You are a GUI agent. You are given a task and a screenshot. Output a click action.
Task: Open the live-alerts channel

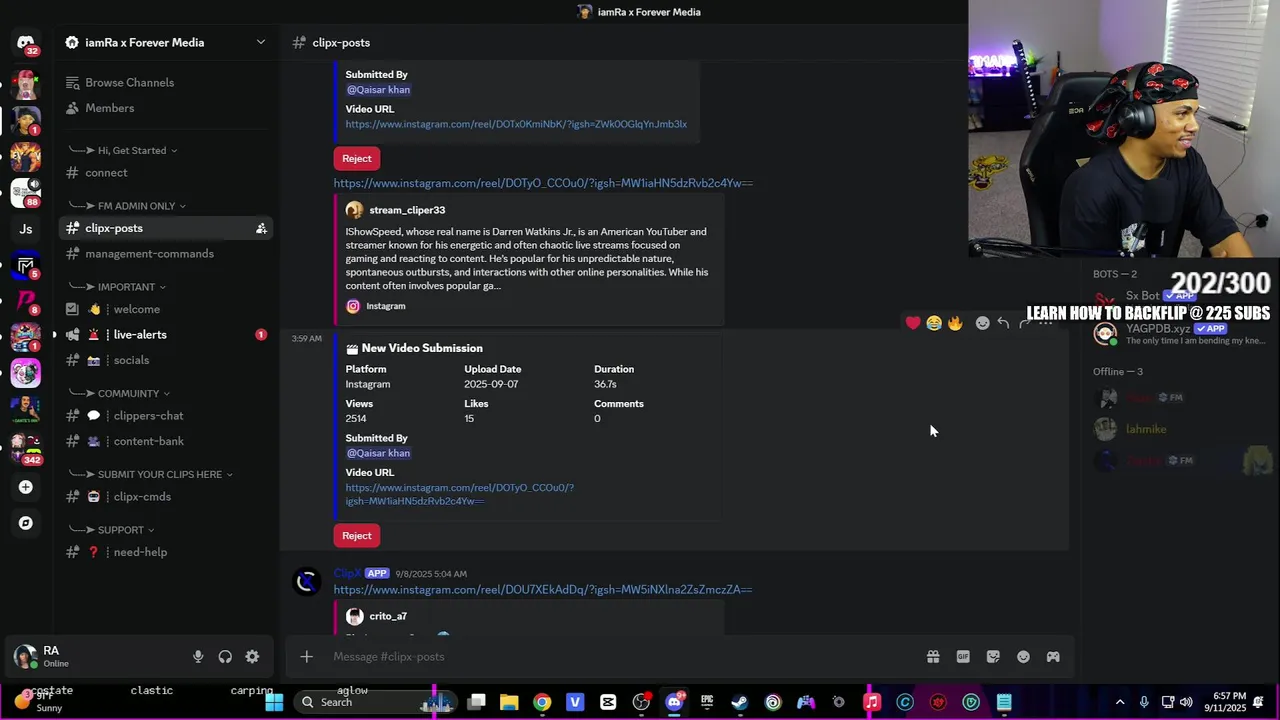(x=164, y=335)
